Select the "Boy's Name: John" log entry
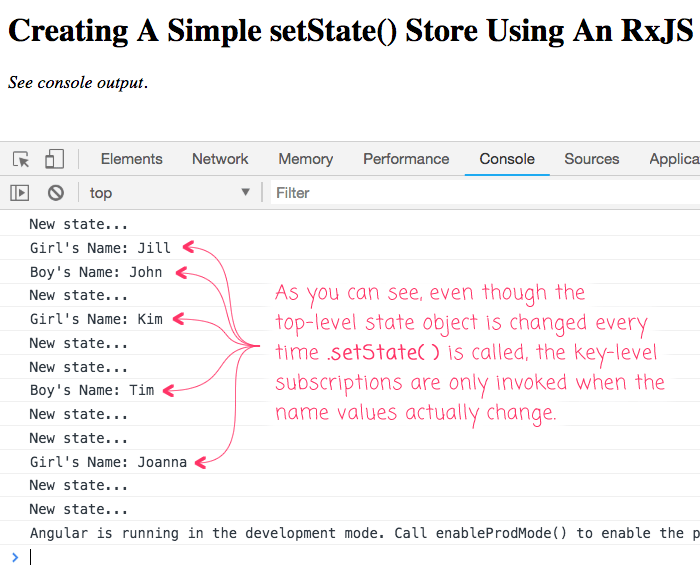The width and height of the screenshot is (700, 575). tap(350, 272)
